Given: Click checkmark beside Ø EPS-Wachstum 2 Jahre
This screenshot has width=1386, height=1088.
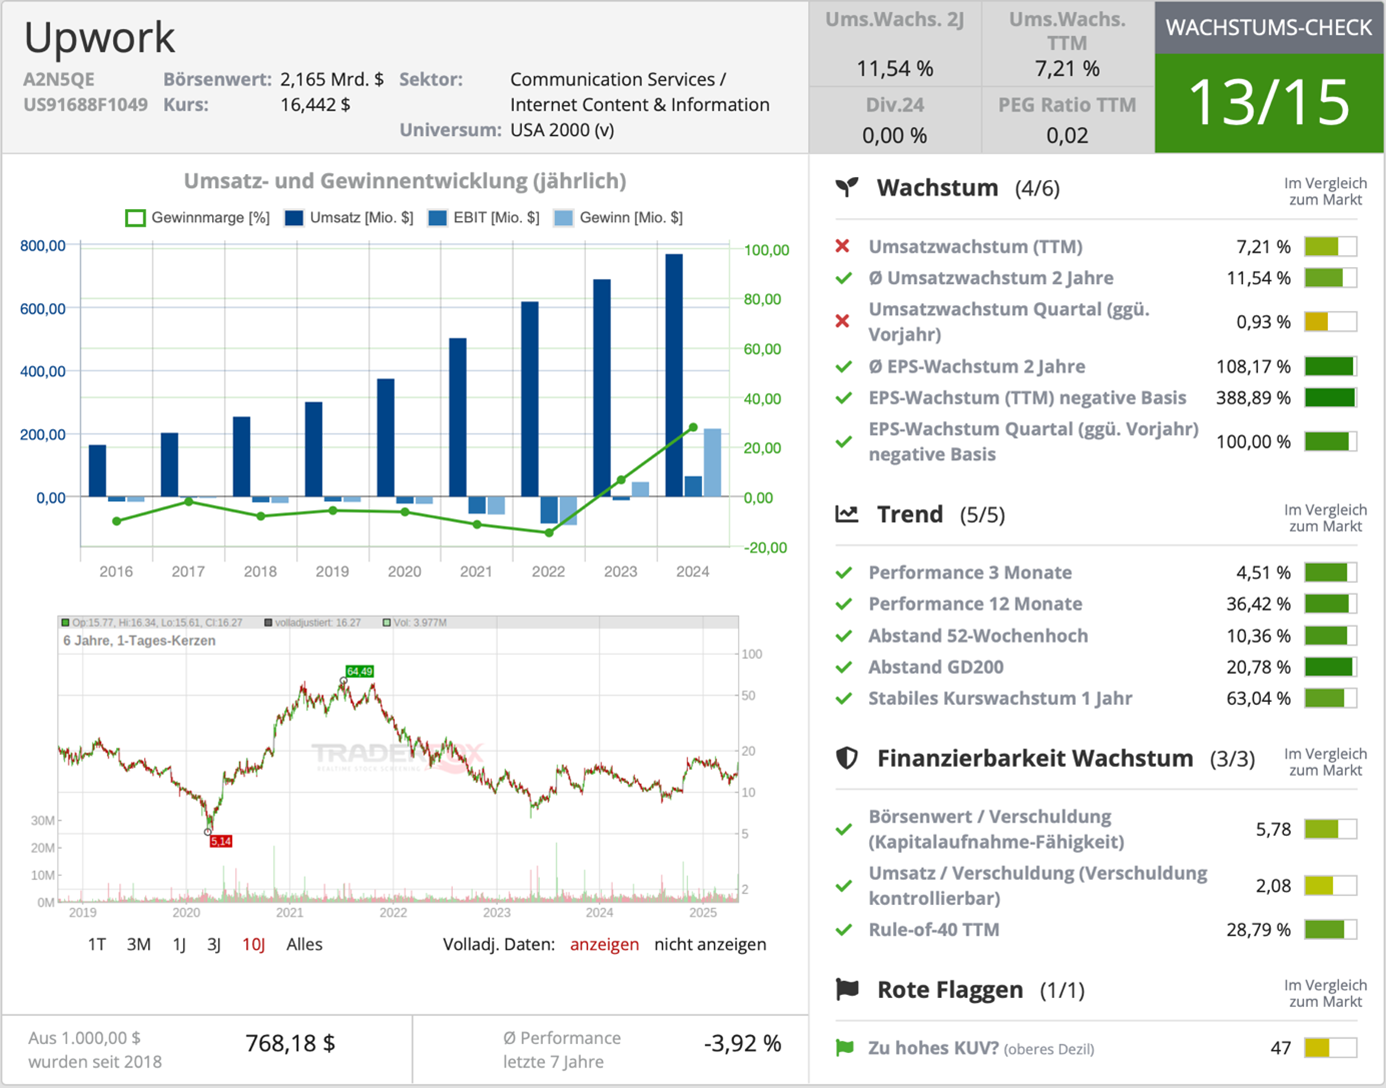Looking at the screenshot, I should (x=843, y=366).
